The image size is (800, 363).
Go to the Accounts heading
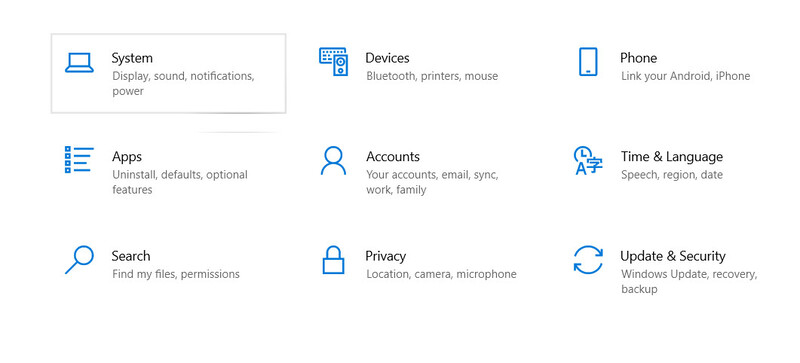[393, 156]
